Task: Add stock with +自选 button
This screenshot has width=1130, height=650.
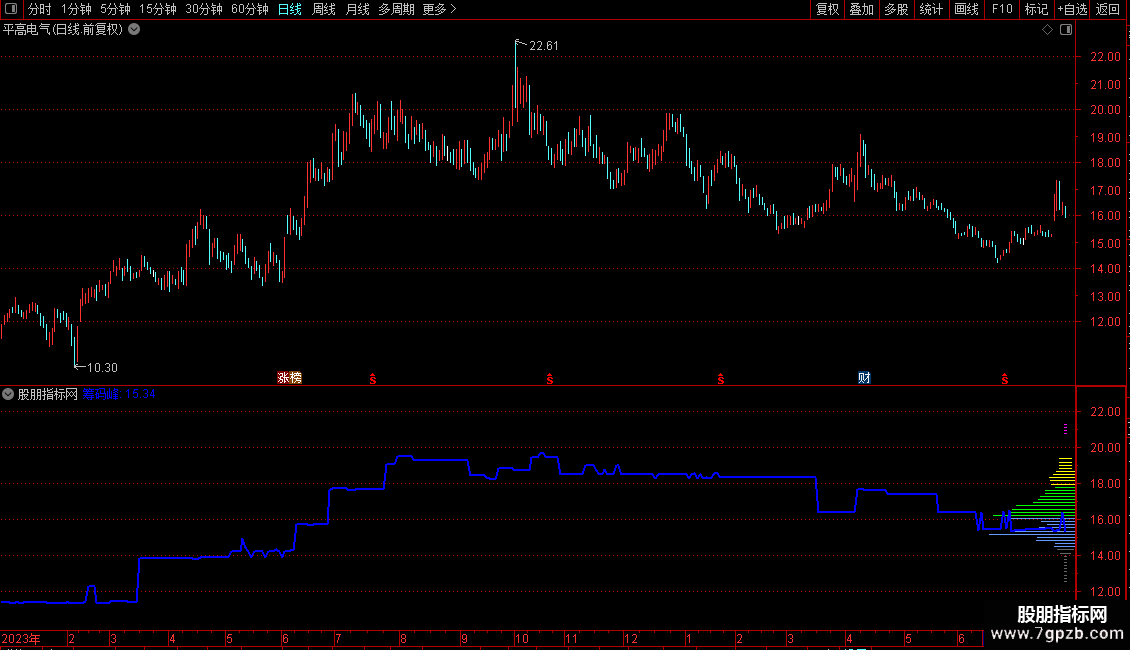Action: click(1072, 9)
